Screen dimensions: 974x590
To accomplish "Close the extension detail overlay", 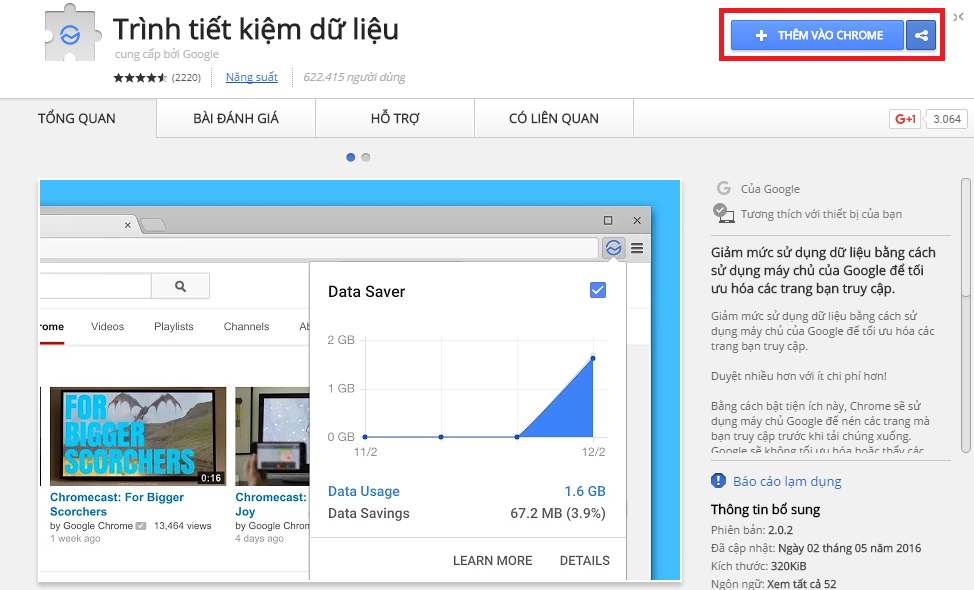I will click(958, 17).
